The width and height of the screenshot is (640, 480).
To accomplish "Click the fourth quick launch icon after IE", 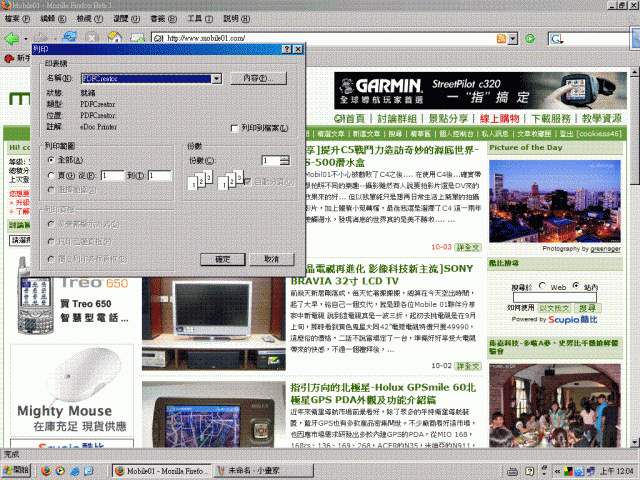I will pos(89,471).
